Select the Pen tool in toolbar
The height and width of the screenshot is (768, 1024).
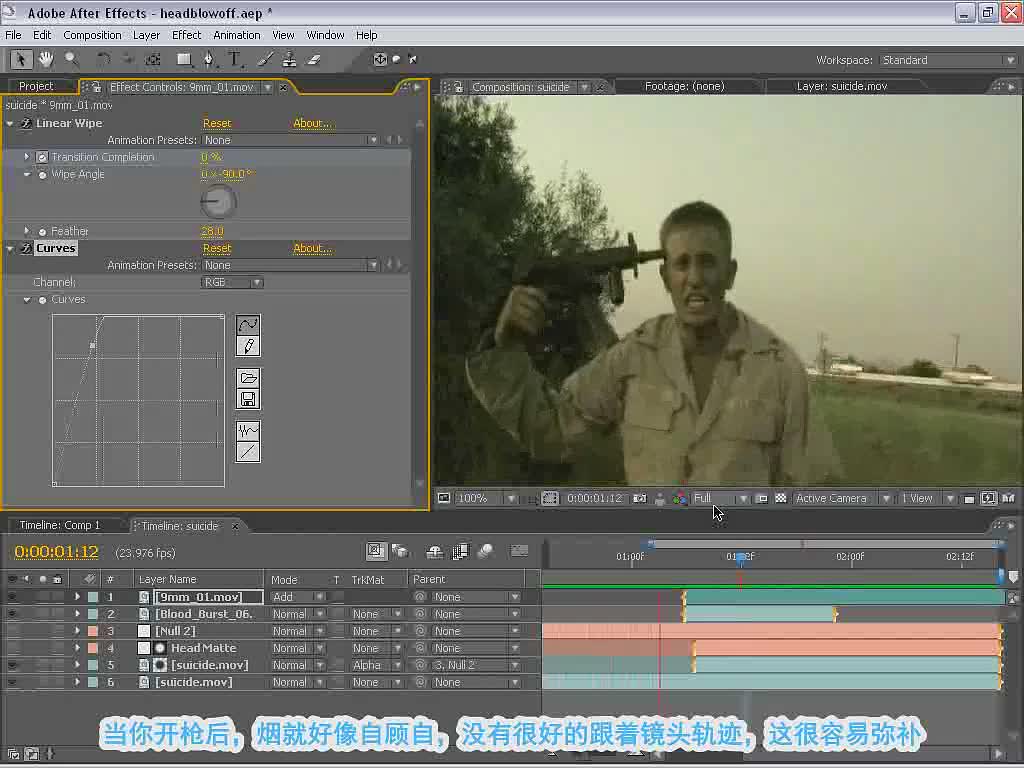click(208, 59)
